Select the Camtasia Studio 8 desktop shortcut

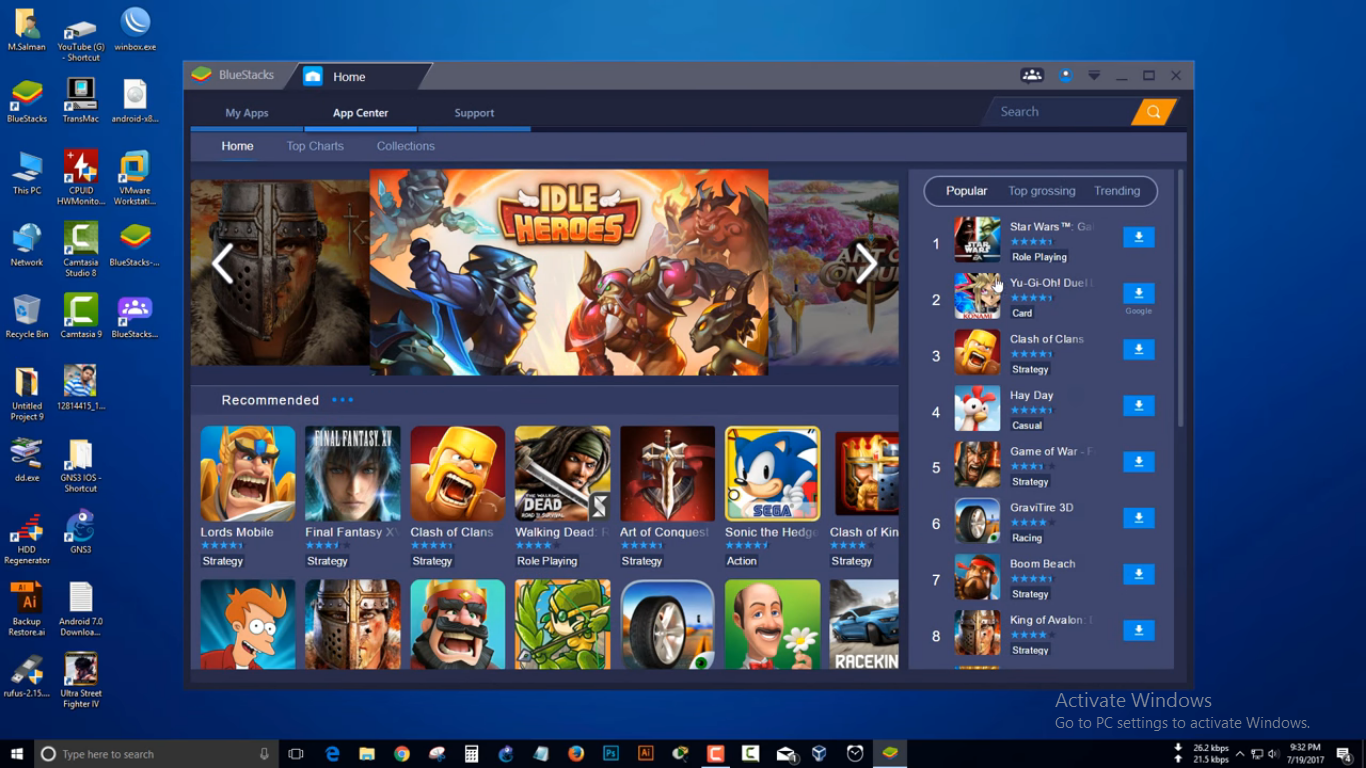[x=81, y=250]
